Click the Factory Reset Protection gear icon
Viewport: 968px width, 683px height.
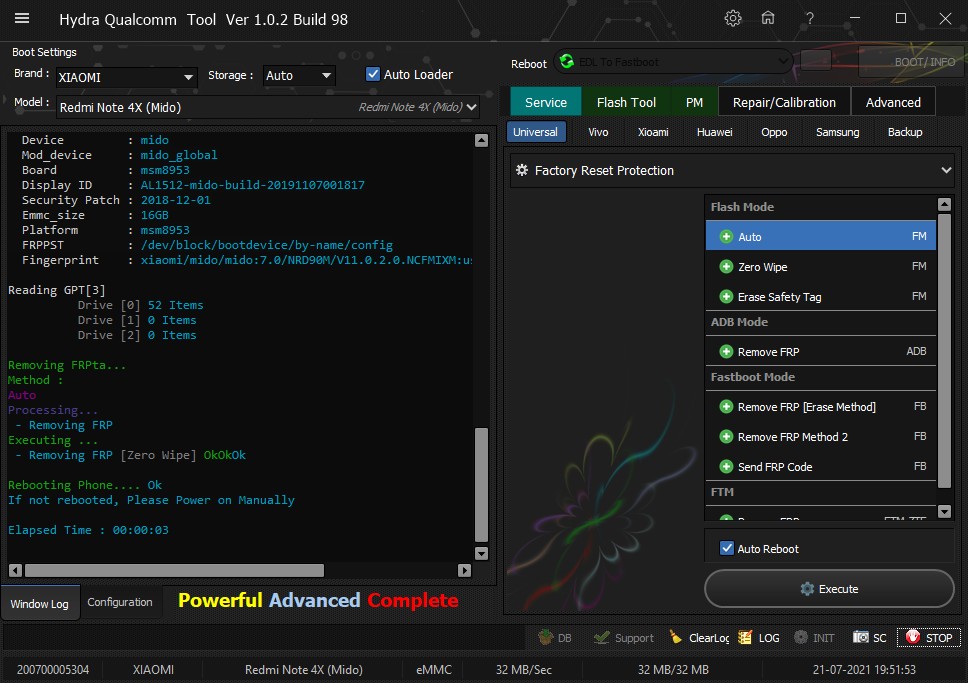[522, 170]
